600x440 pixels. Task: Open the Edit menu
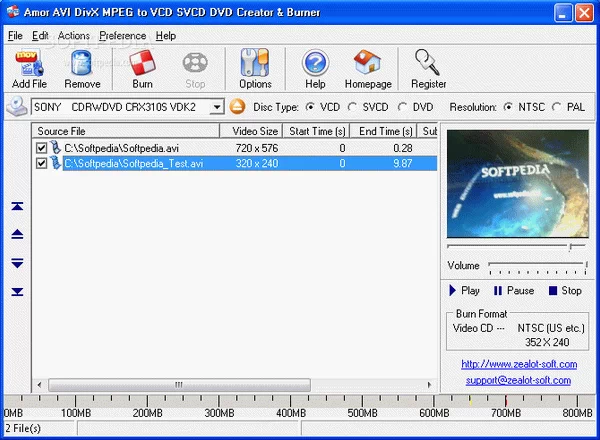[40, 36]
